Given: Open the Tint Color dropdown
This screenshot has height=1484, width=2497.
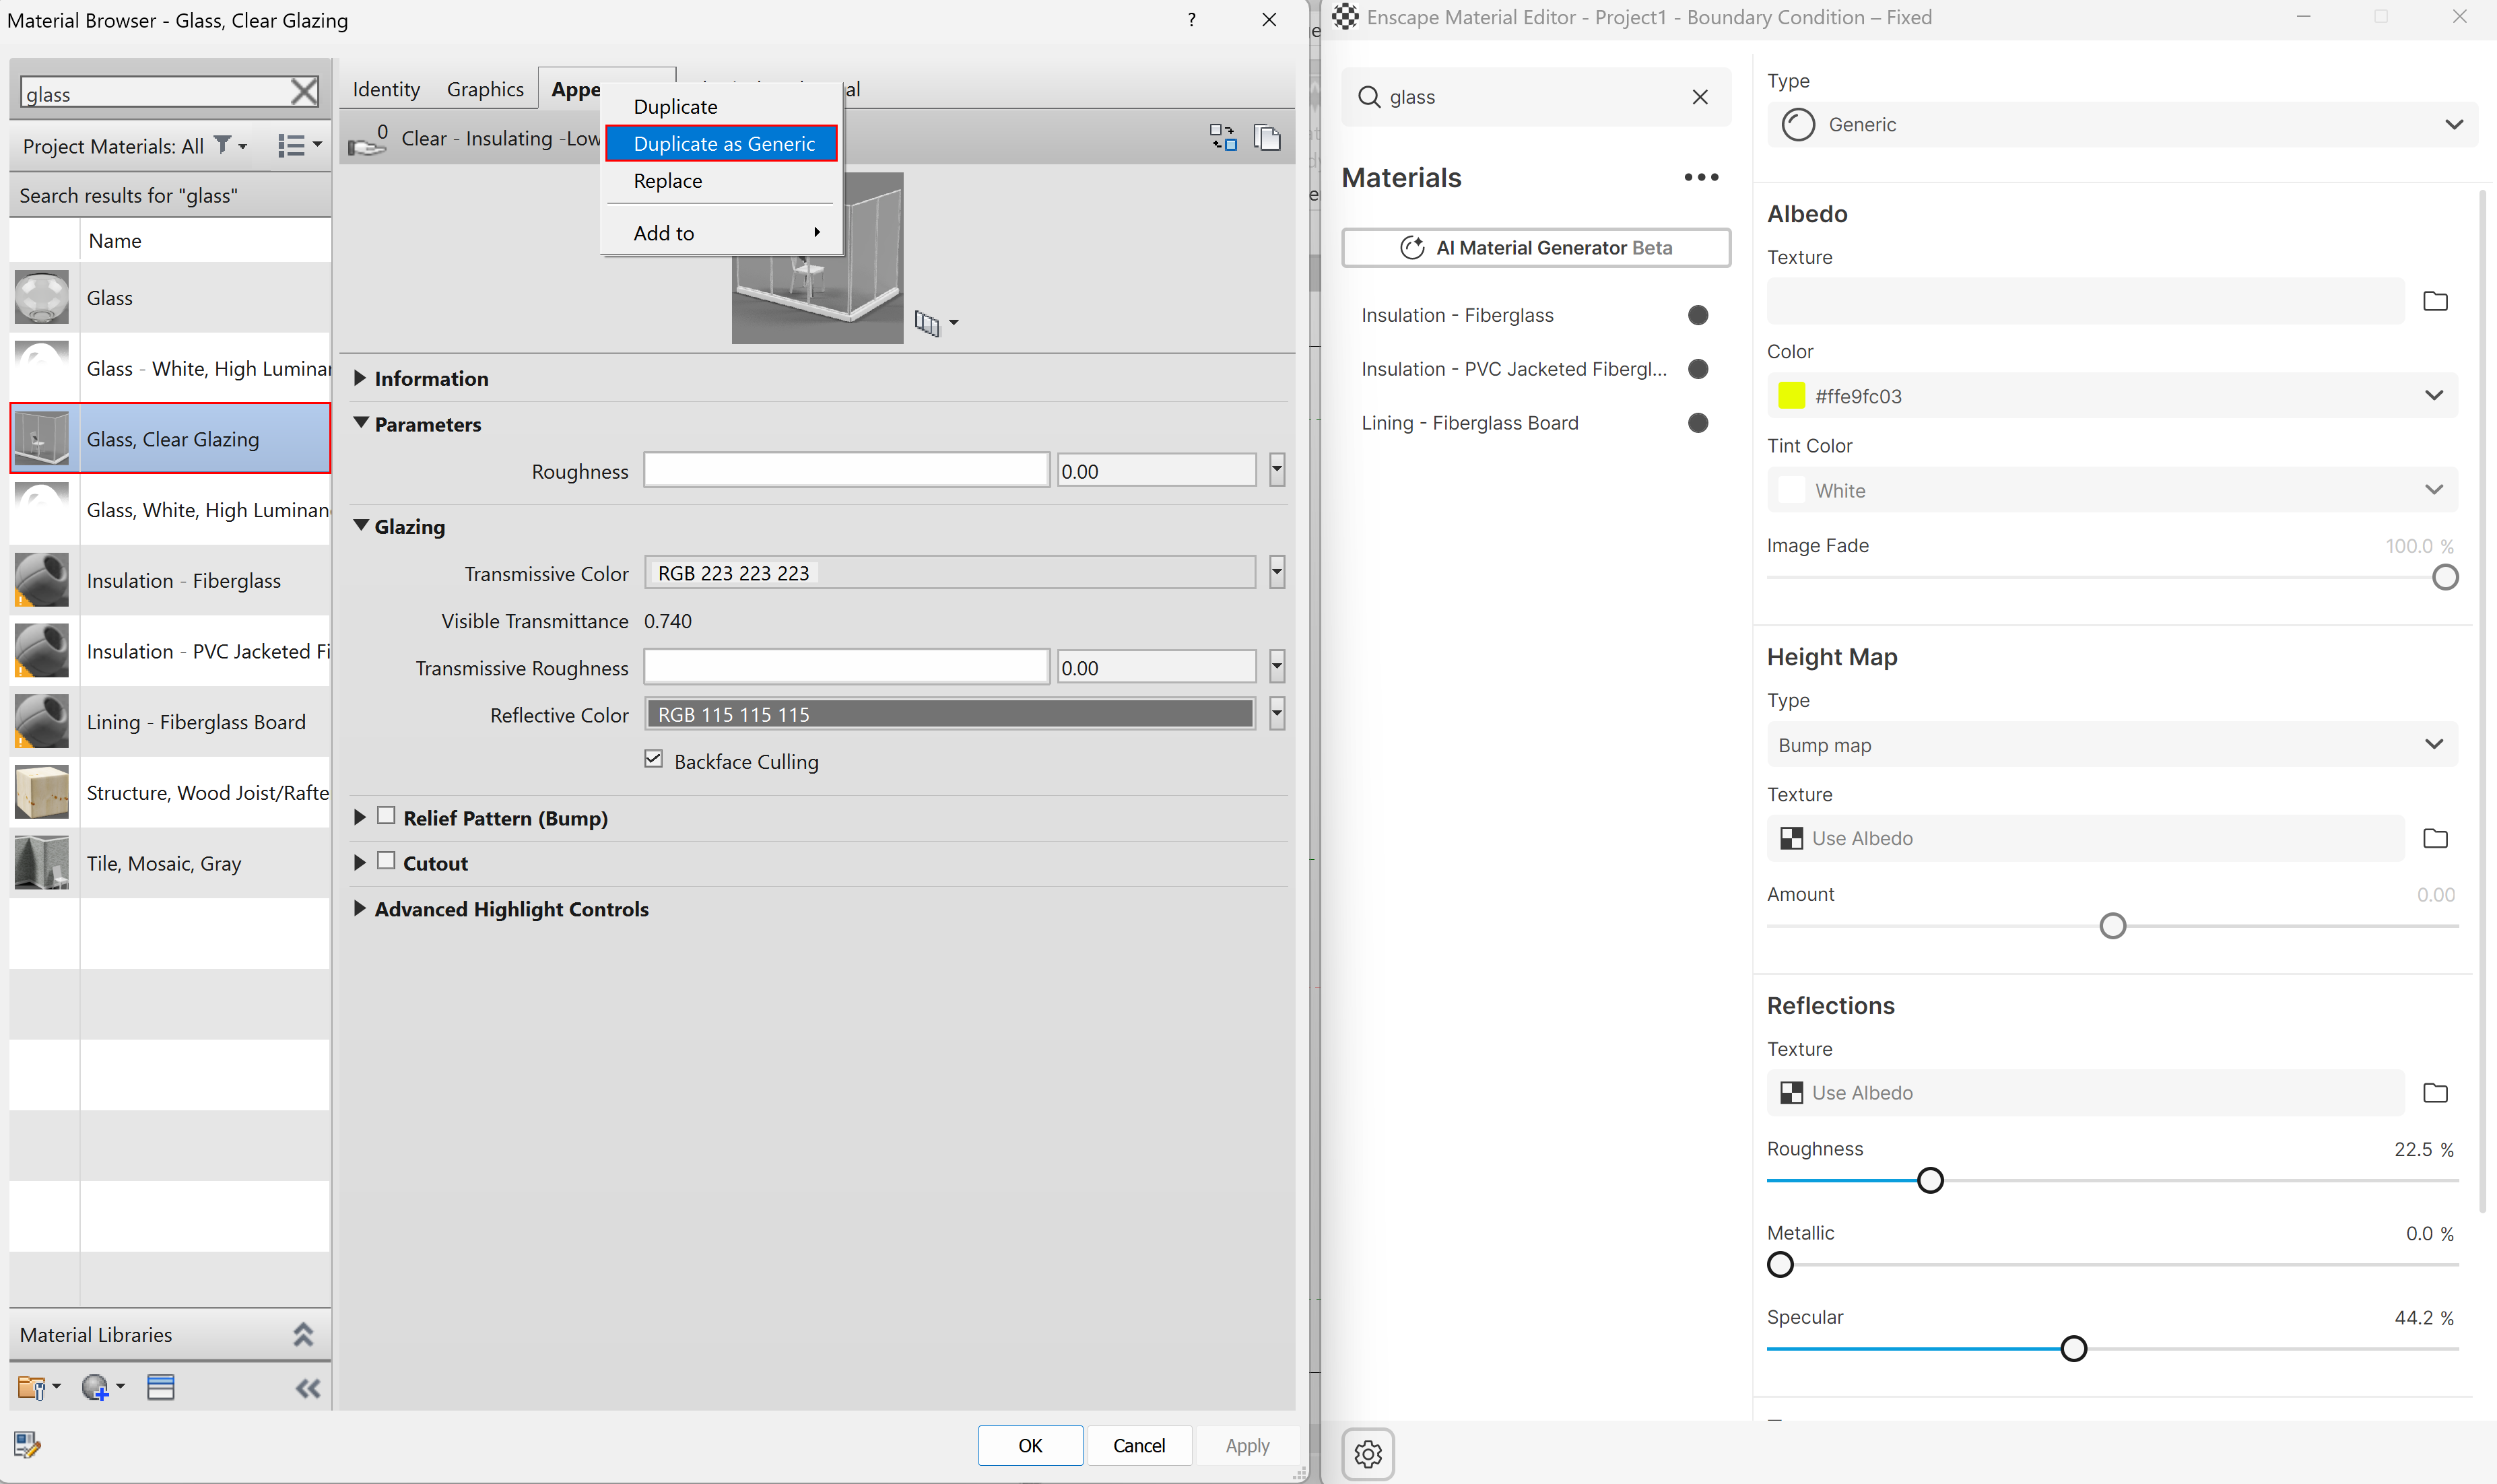Looking at the screenshot, I should (x=2111, y=490).
